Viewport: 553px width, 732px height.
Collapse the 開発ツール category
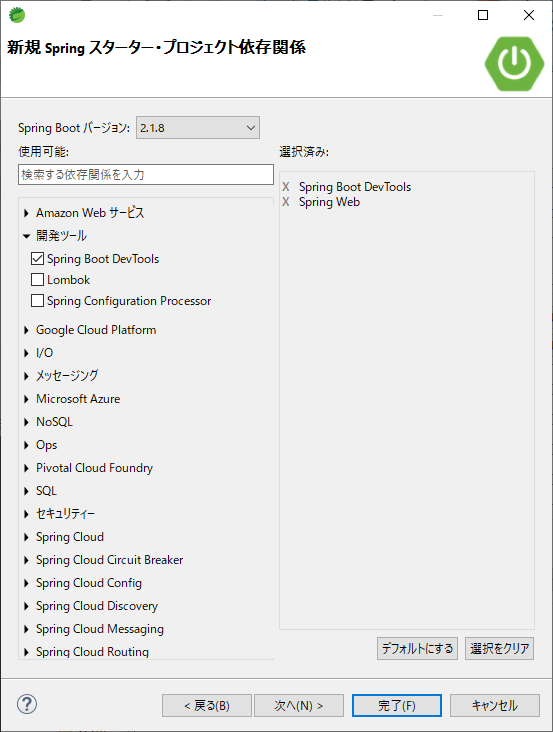pyautogui.click(x=27, y=236)
